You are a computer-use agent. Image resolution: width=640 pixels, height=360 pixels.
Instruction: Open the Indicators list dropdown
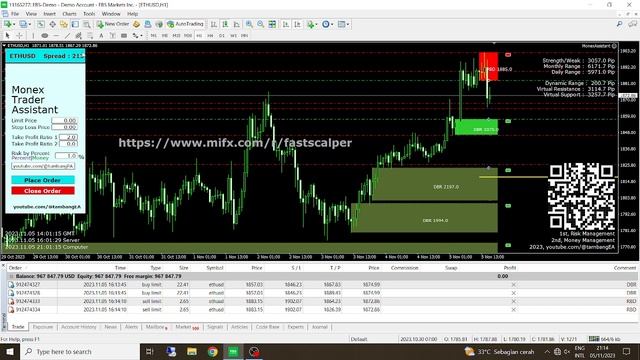point(312,24)
